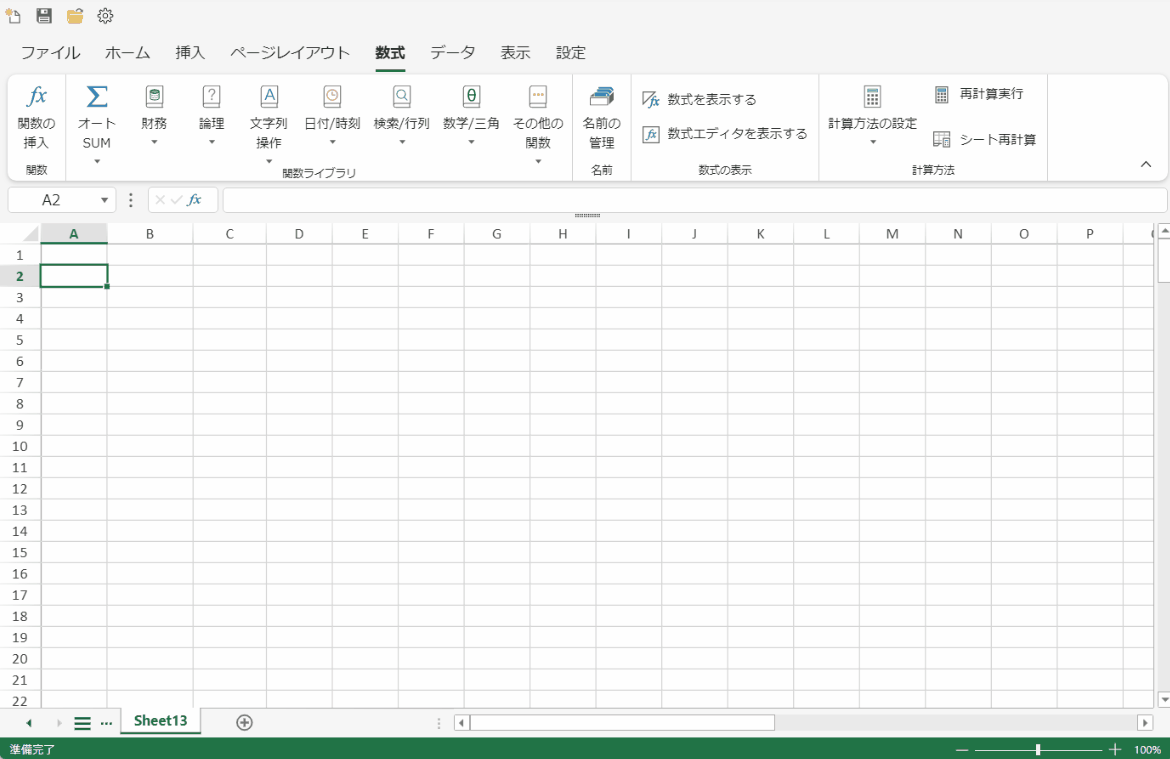
Task: Expand the 文字列操作 dropdown arrow
Action: point(269,161)
